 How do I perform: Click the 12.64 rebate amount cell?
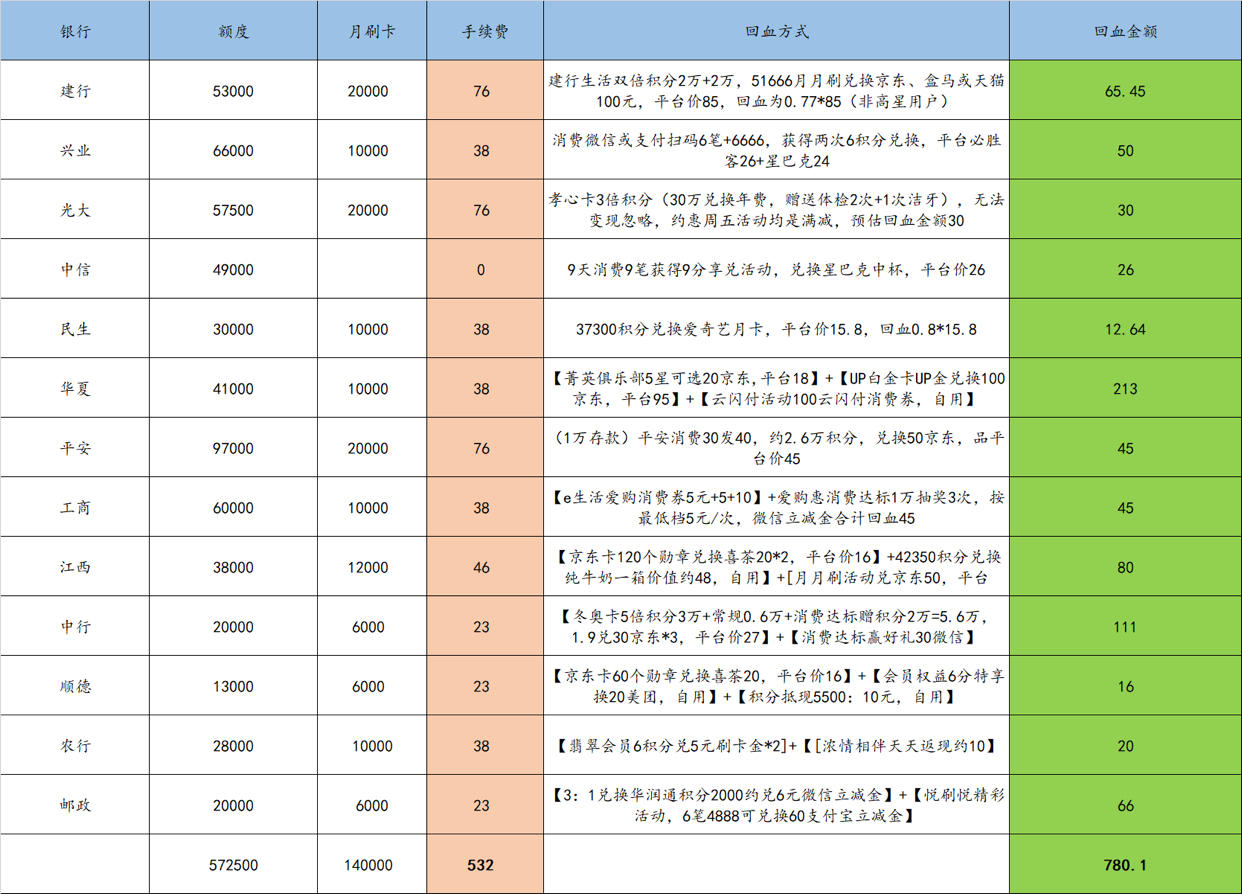coord(1125,329)
